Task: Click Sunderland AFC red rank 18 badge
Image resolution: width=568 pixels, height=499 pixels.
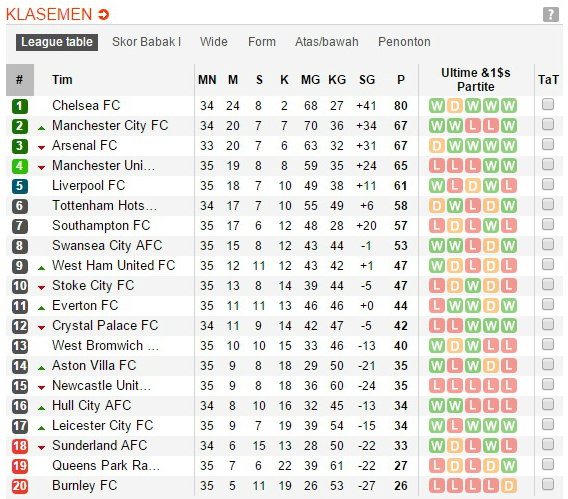Action: pyautogui.click(x=20, y=446)
